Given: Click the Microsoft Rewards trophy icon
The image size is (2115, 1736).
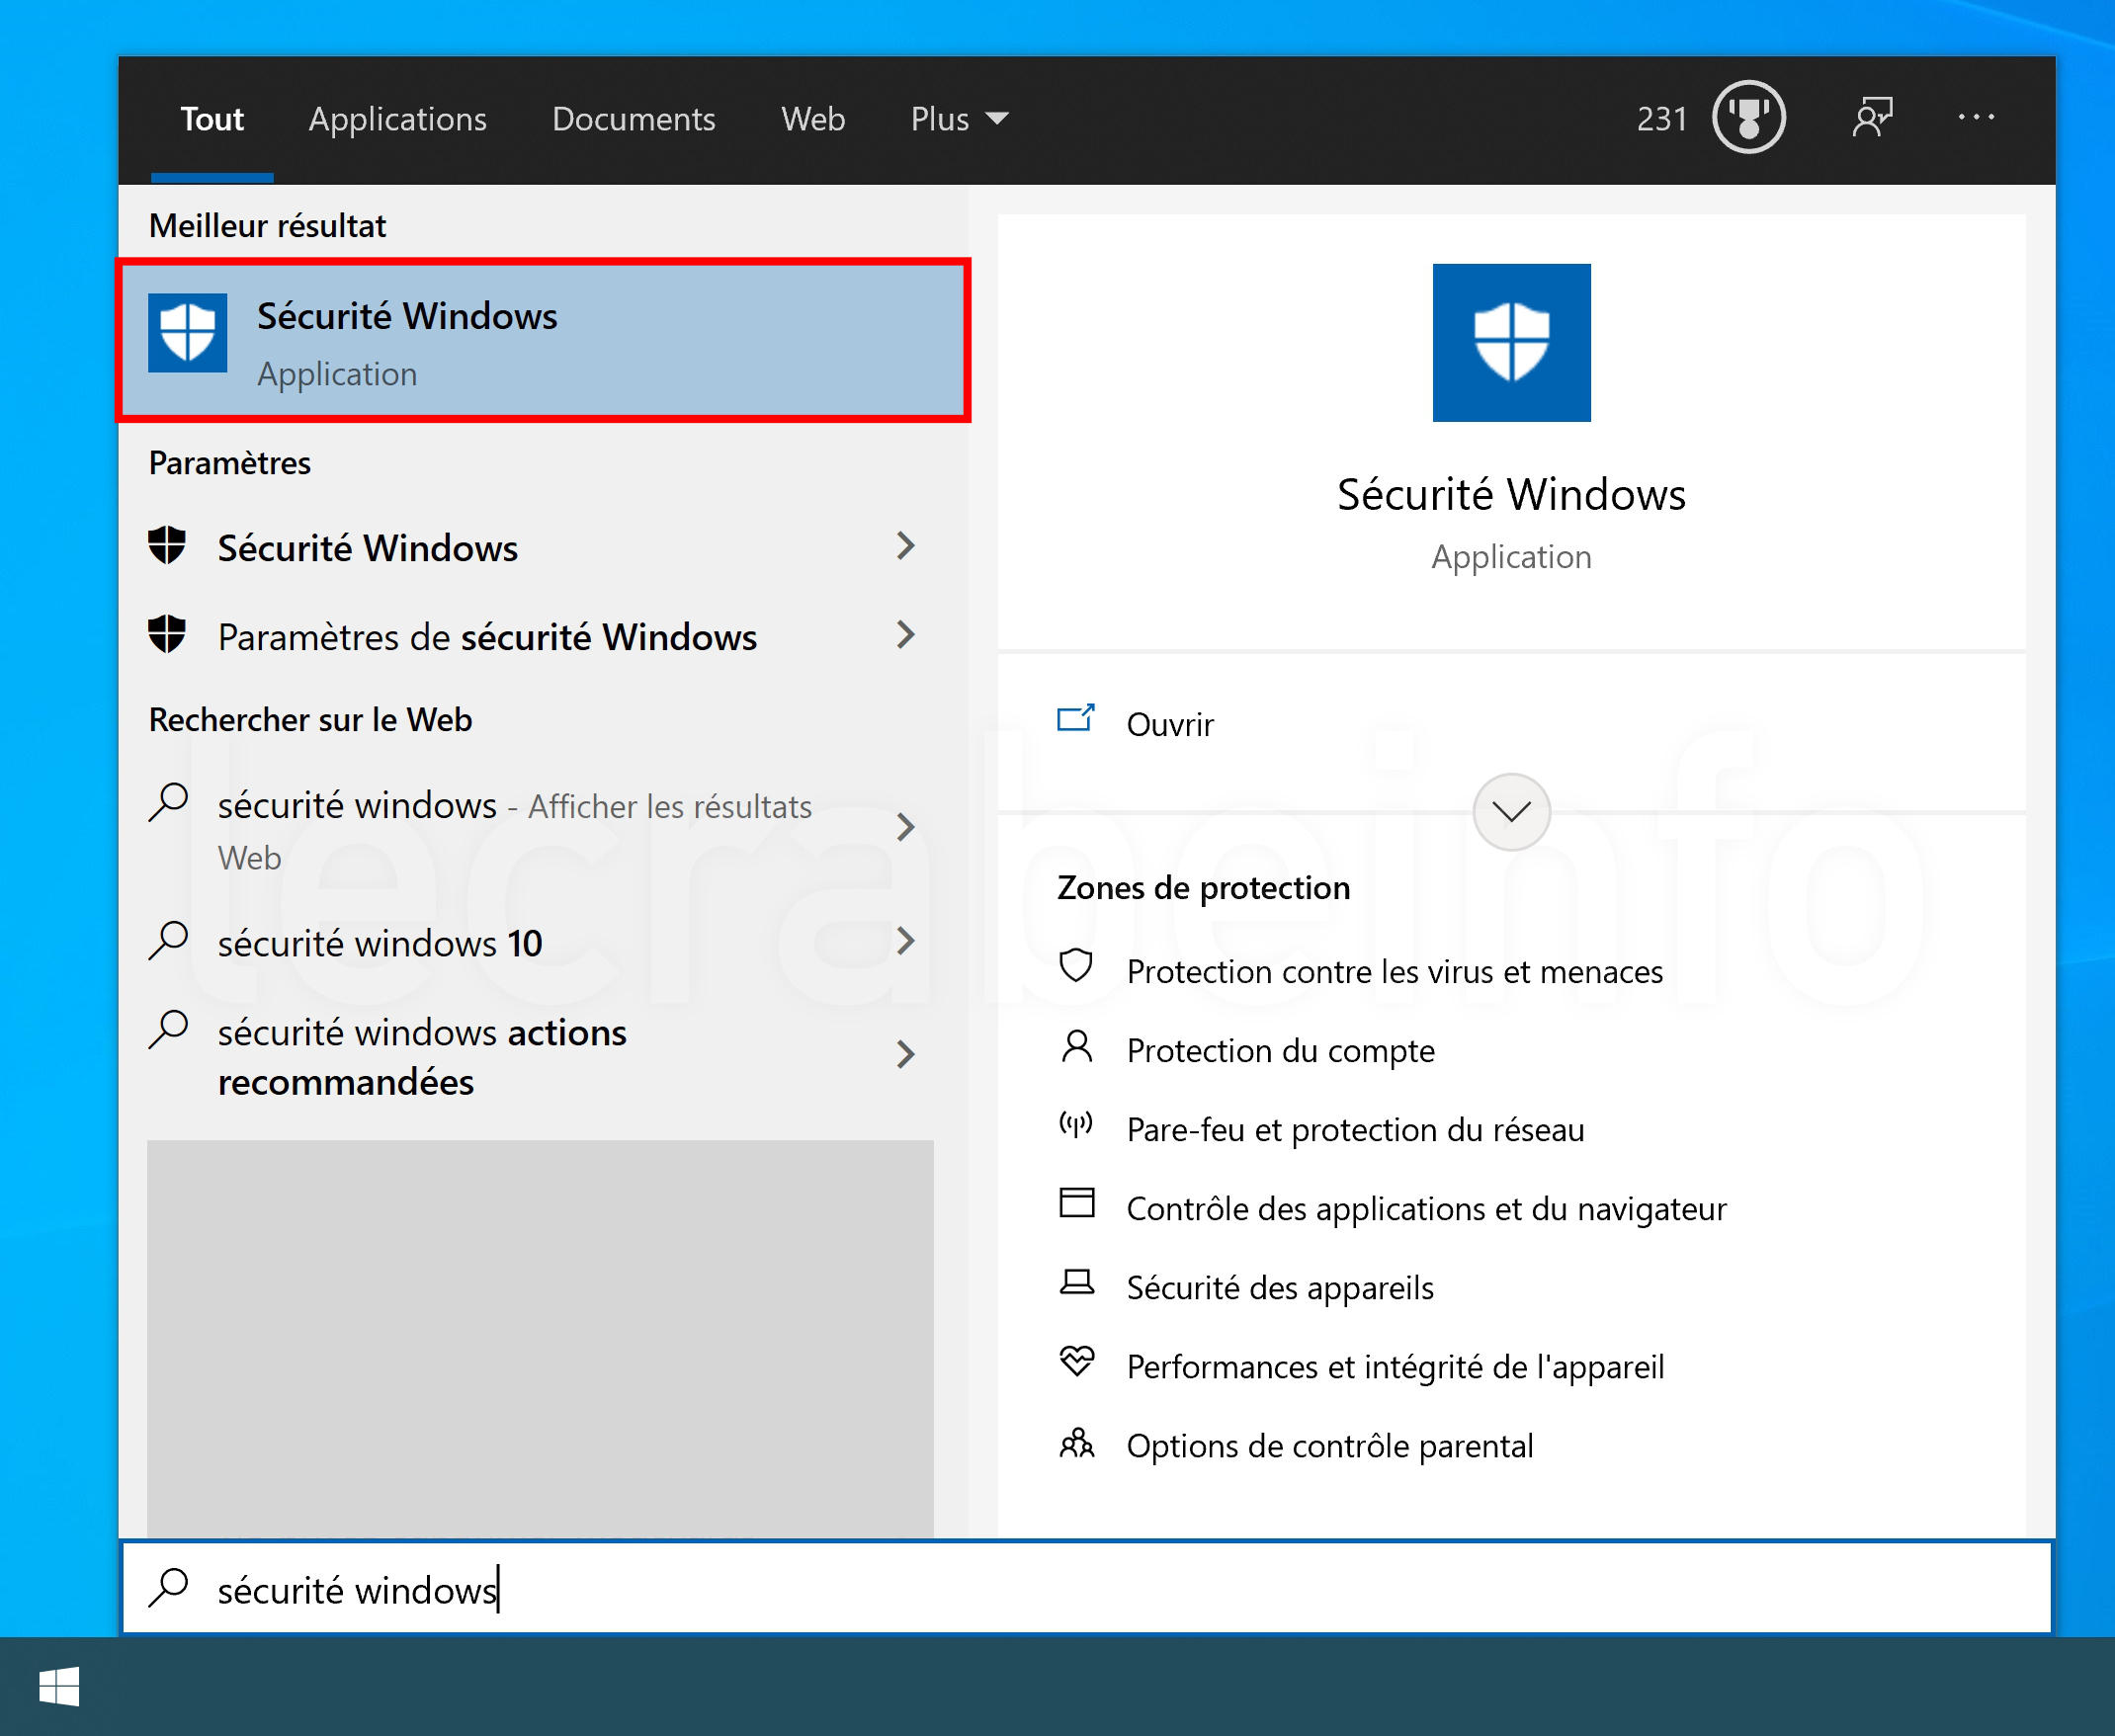Looking at the screenshot, I should 1748,118.
